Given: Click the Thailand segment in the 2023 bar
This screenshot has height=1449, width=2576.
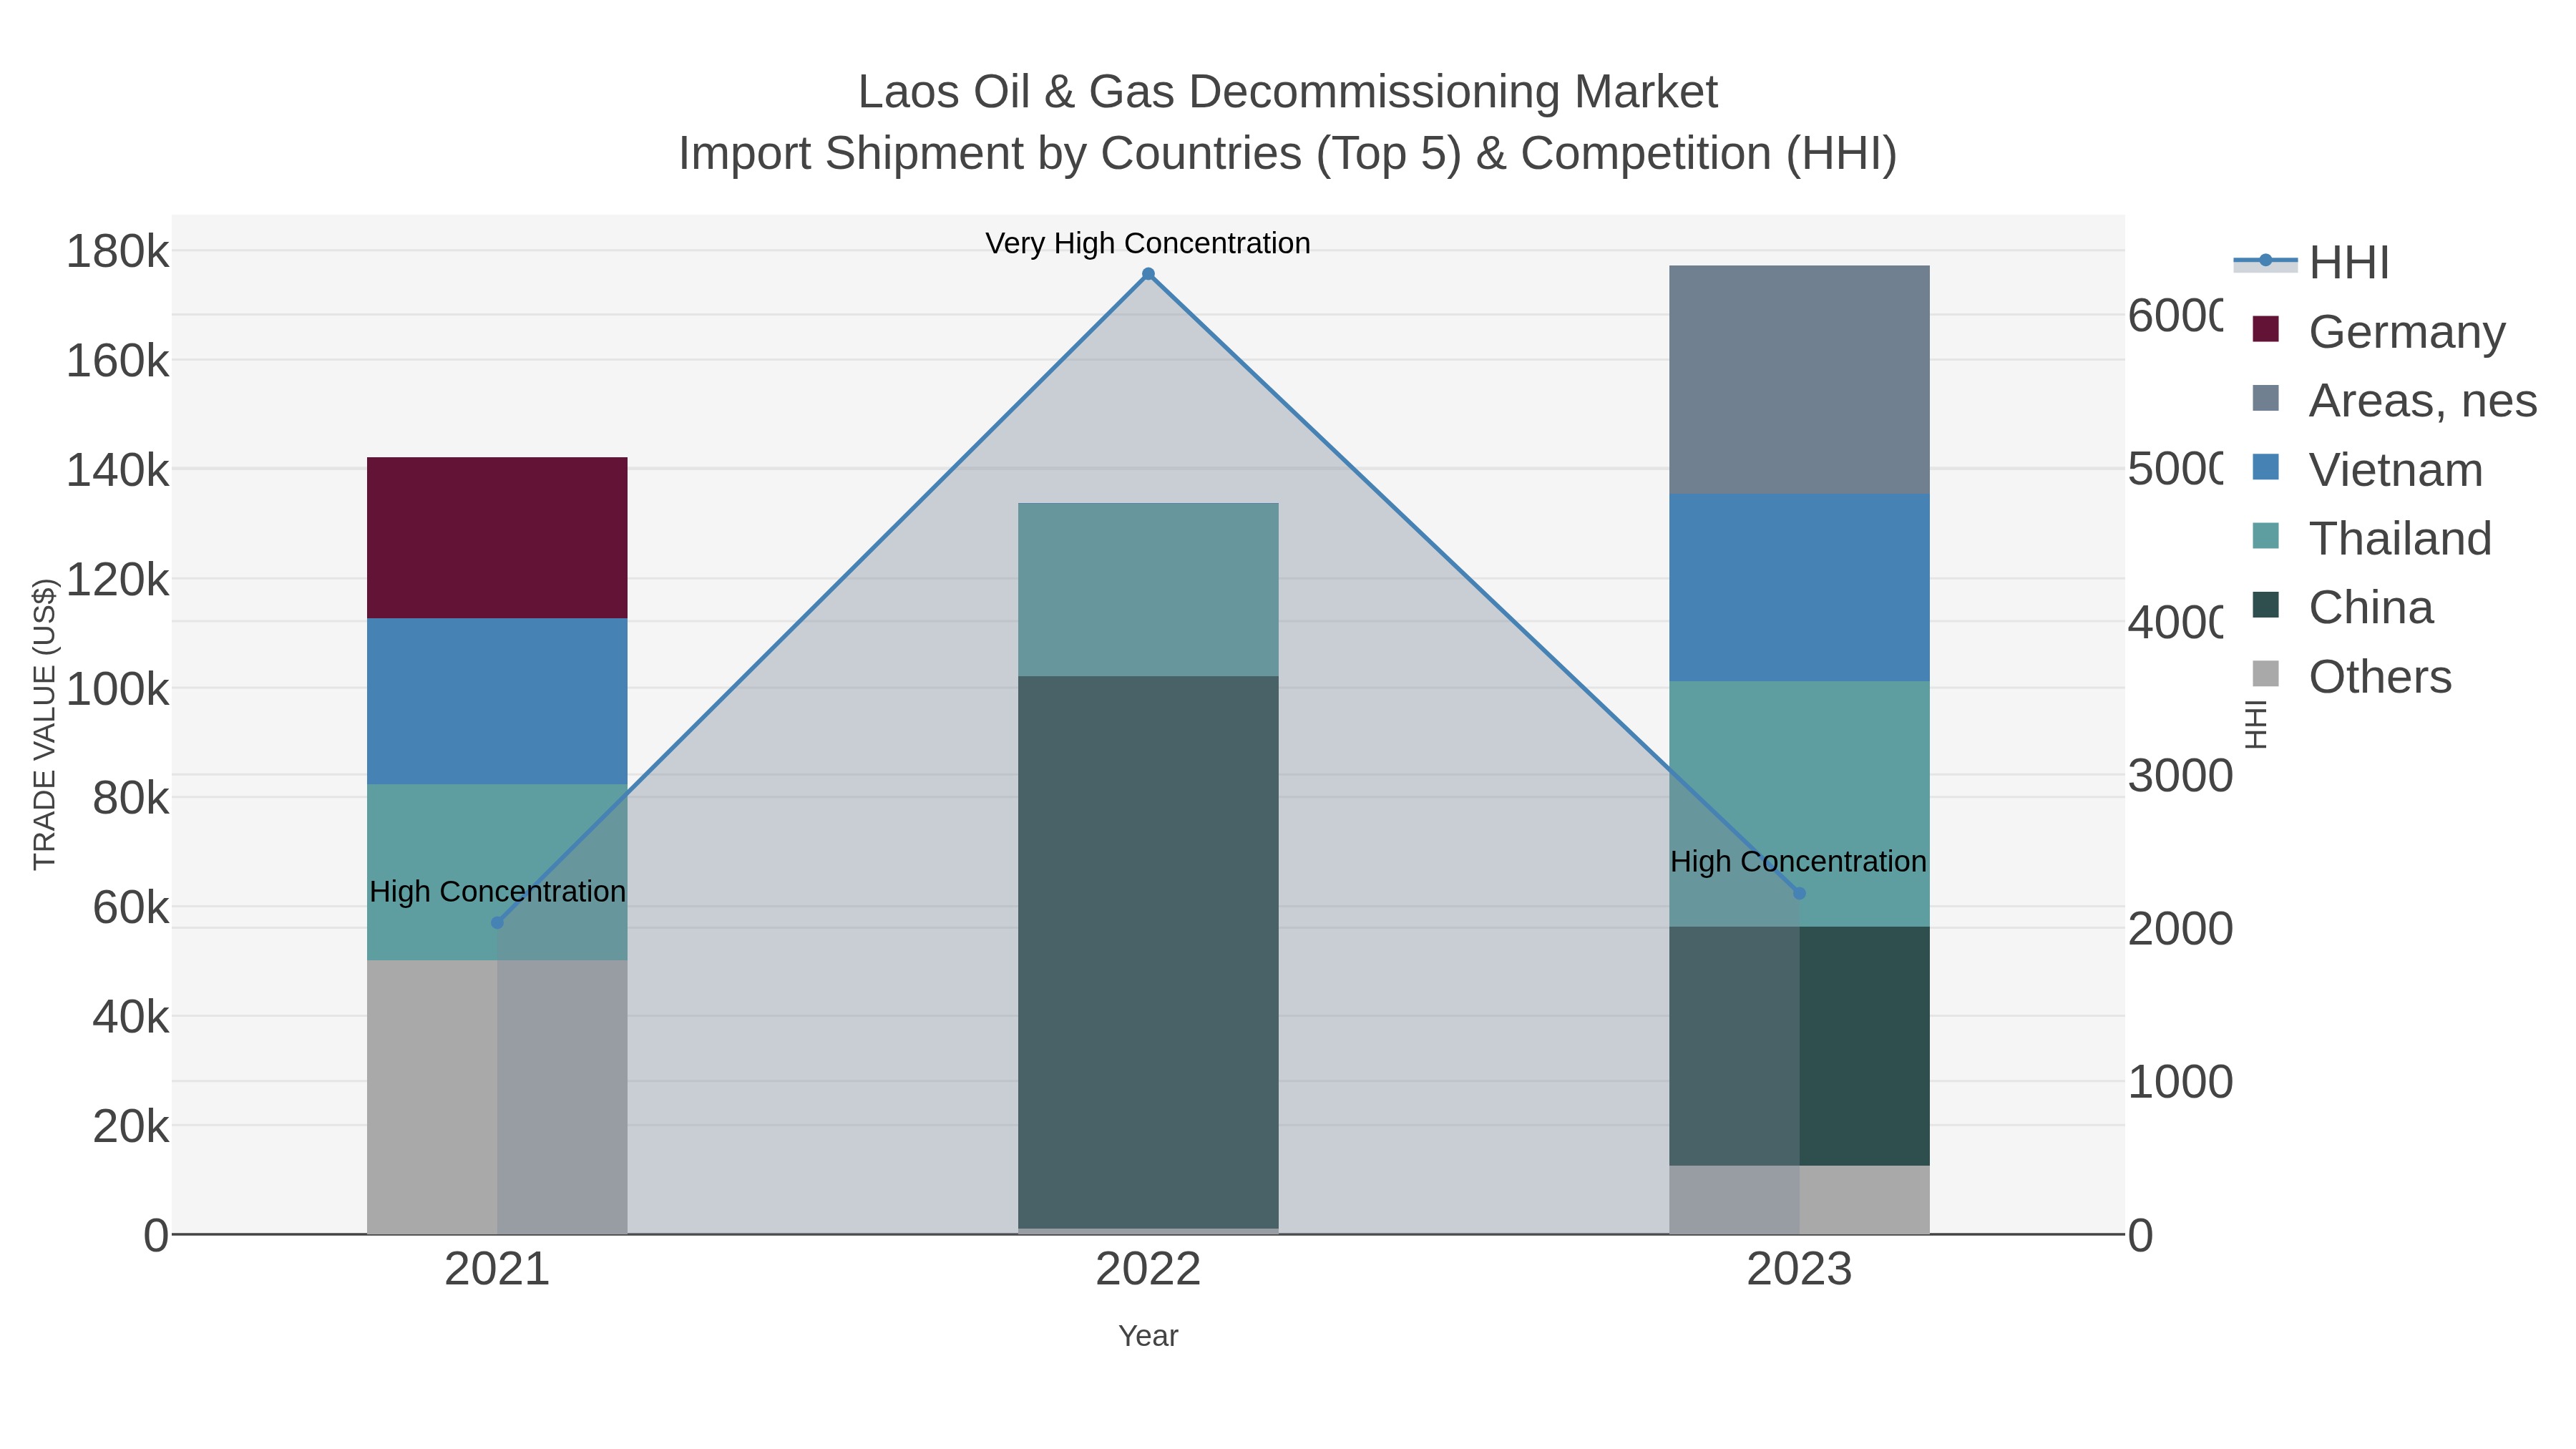Looking at the screenshot, I should click(1799, 804).
